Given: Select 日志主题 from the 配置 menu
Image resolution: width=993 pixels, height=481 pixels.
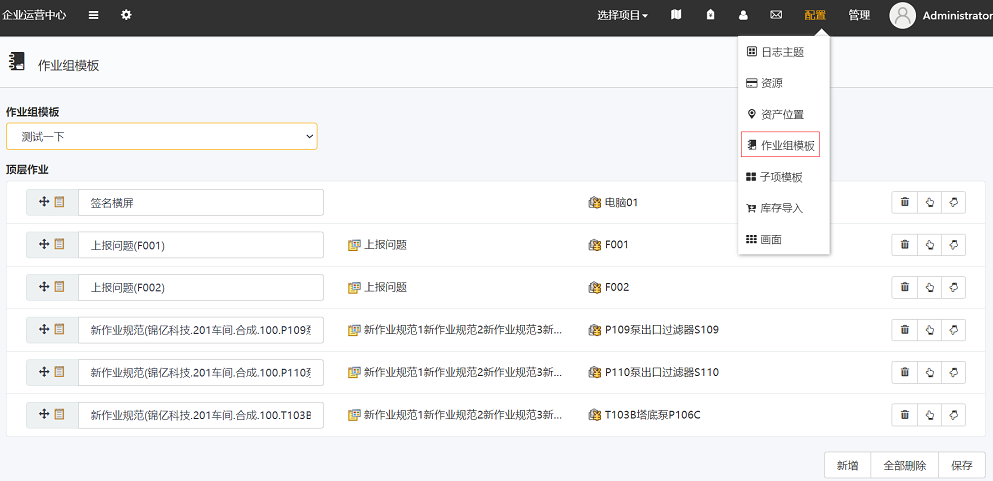Looking at the screenshot, I should click(x=782, y=52).
